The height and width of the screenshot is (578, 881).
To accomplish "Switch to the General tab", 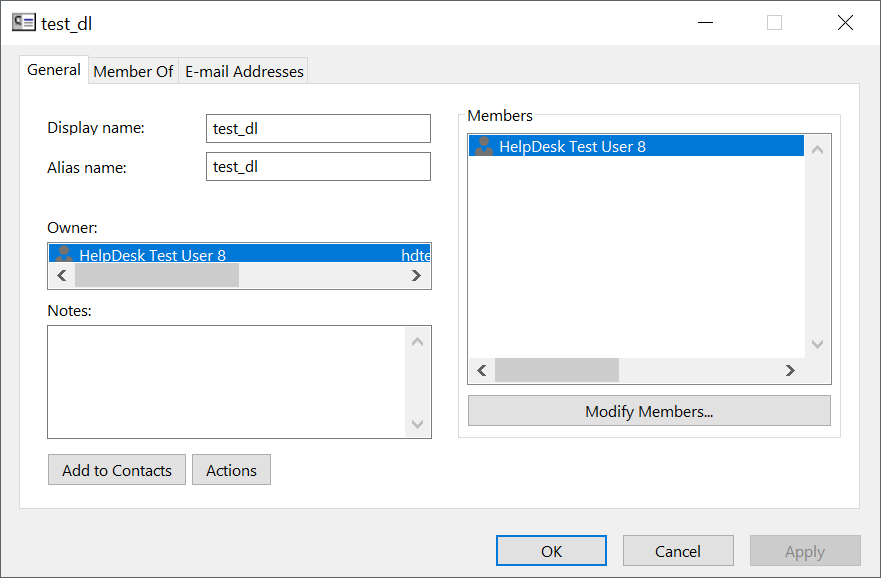I will click(54, 70).
